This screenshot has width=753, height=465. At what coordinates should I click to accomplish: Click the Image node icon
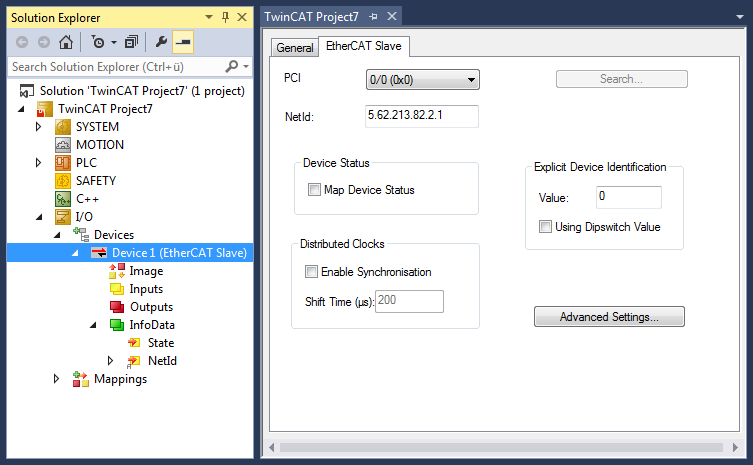(117, 271)
